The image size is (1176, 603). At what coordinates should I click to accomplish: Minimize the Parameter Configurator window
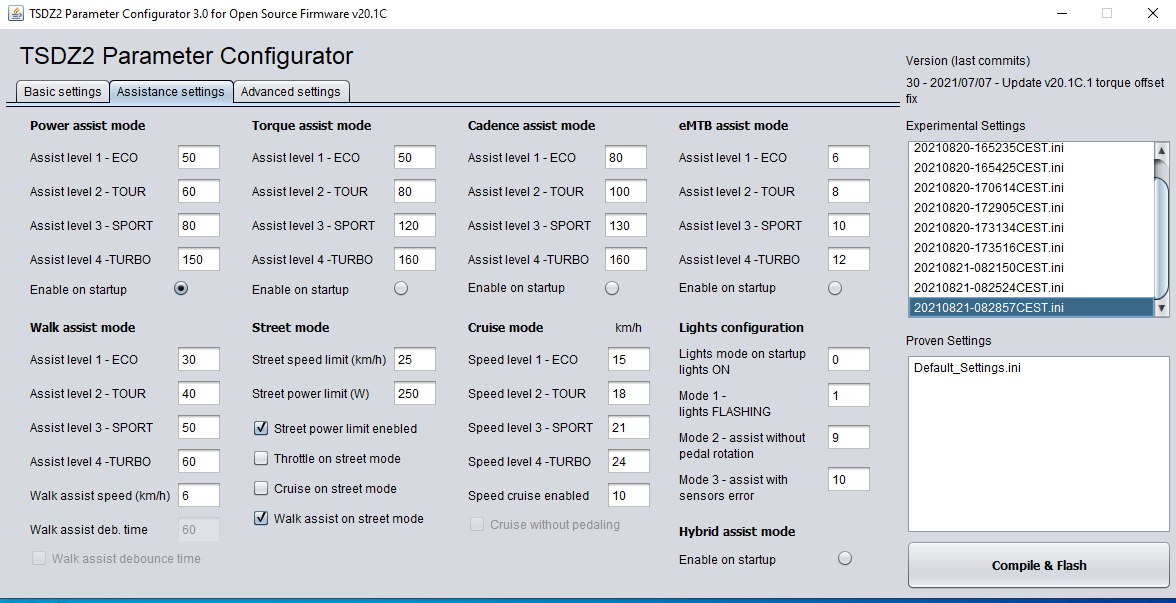pos(1062,14)
